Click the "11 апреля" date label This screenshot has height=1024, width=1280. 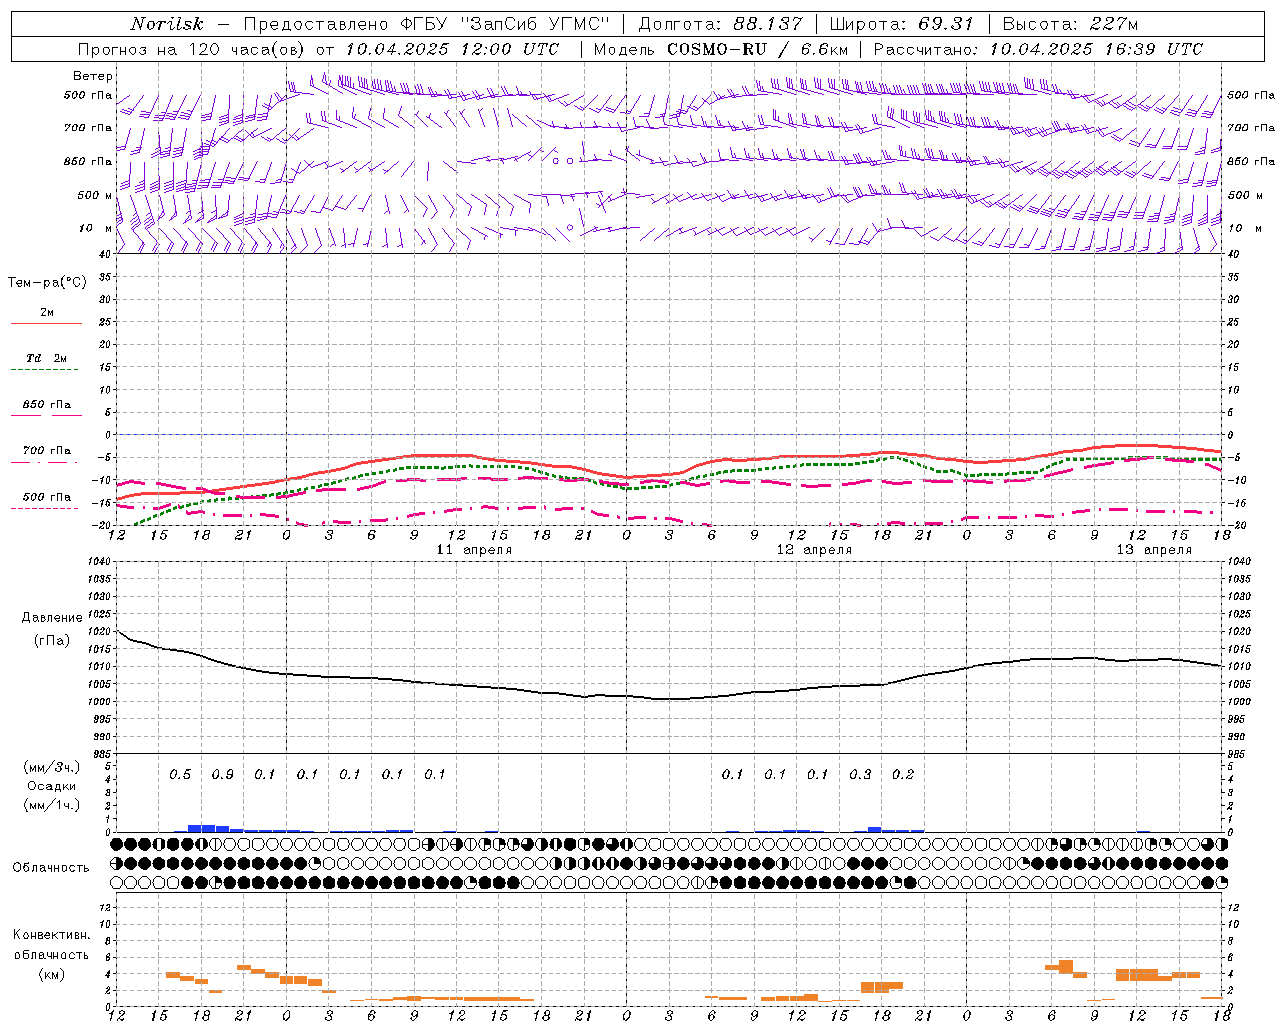[475, 550]
